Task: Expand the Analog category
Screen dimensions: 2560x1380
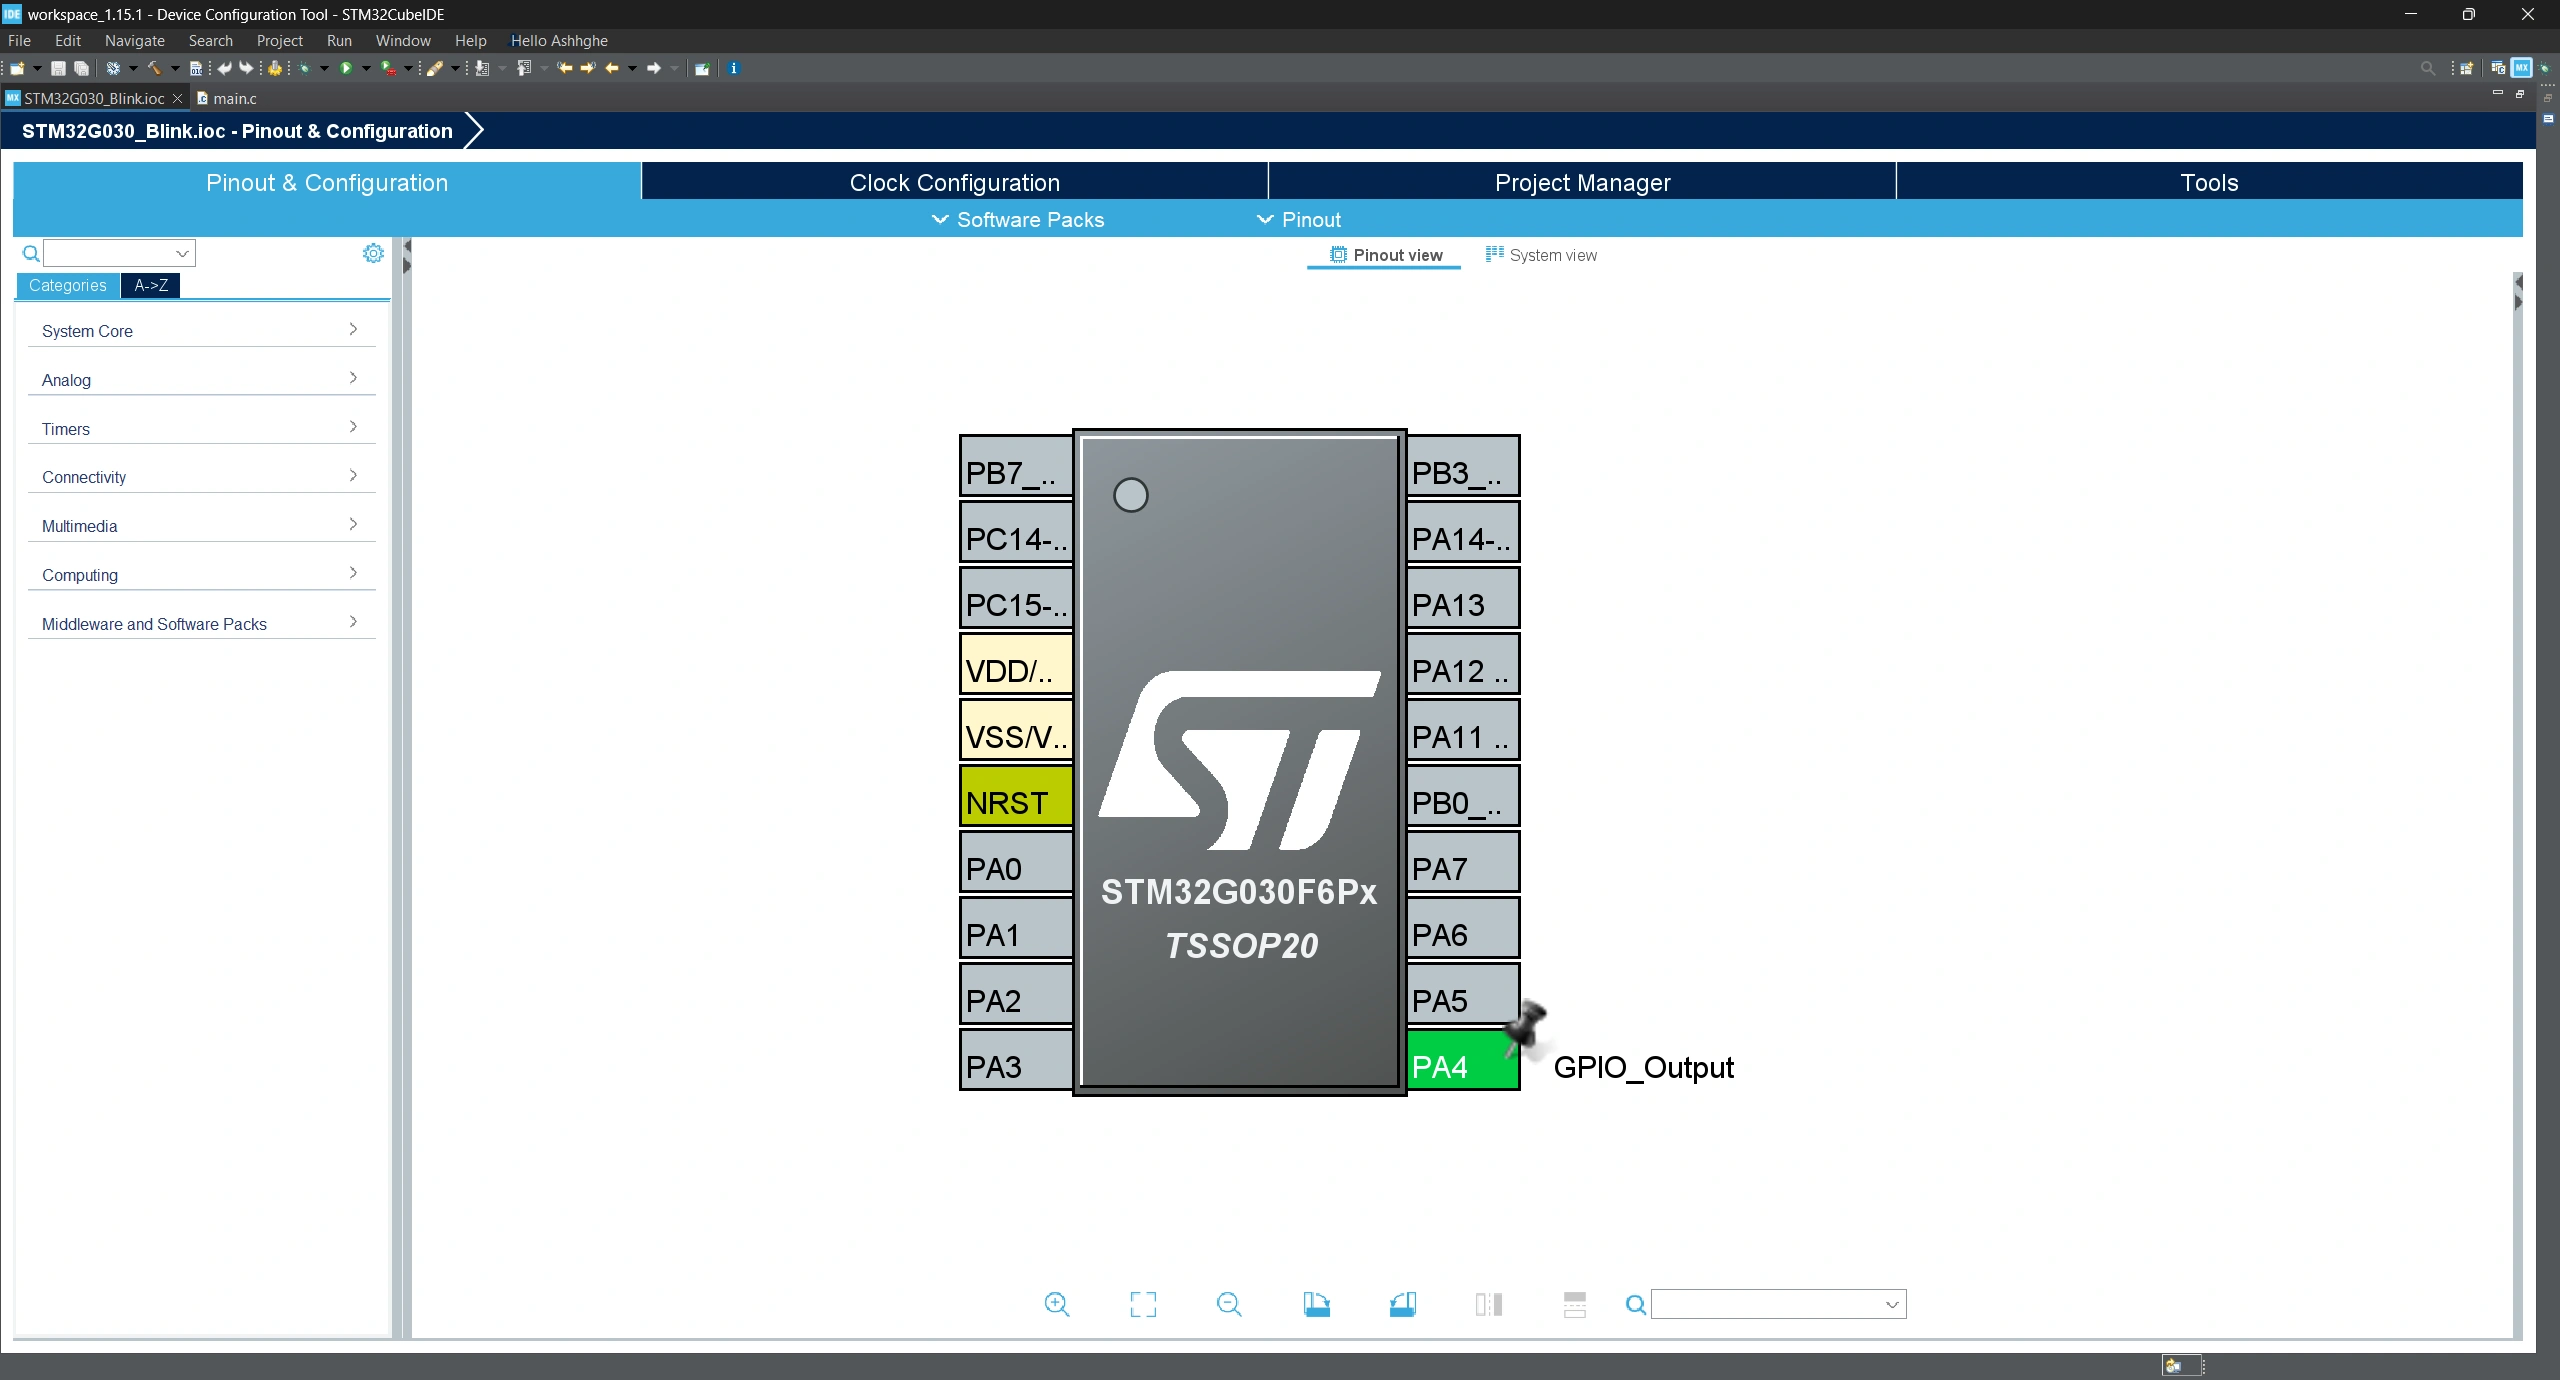Action: click(x=201, y=379)
